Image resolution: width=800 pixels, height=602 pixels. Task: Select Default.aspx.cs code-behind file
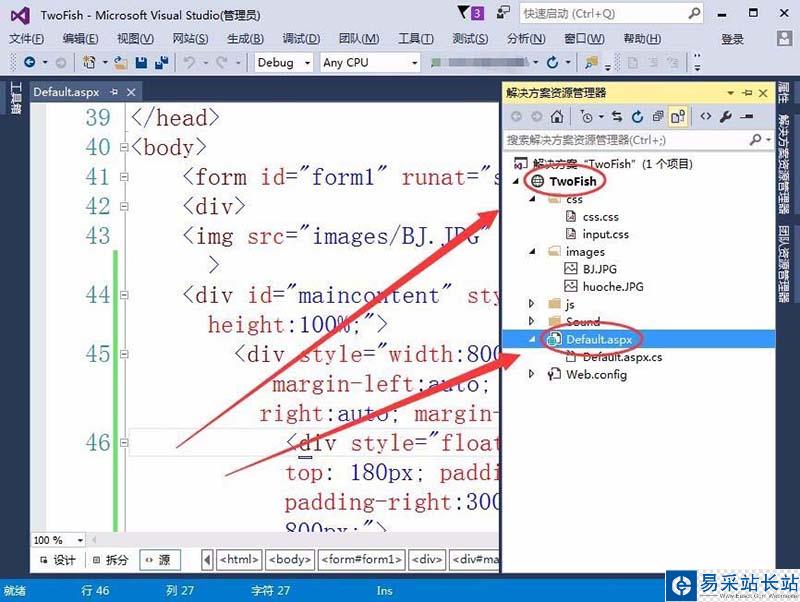(622, 357)
